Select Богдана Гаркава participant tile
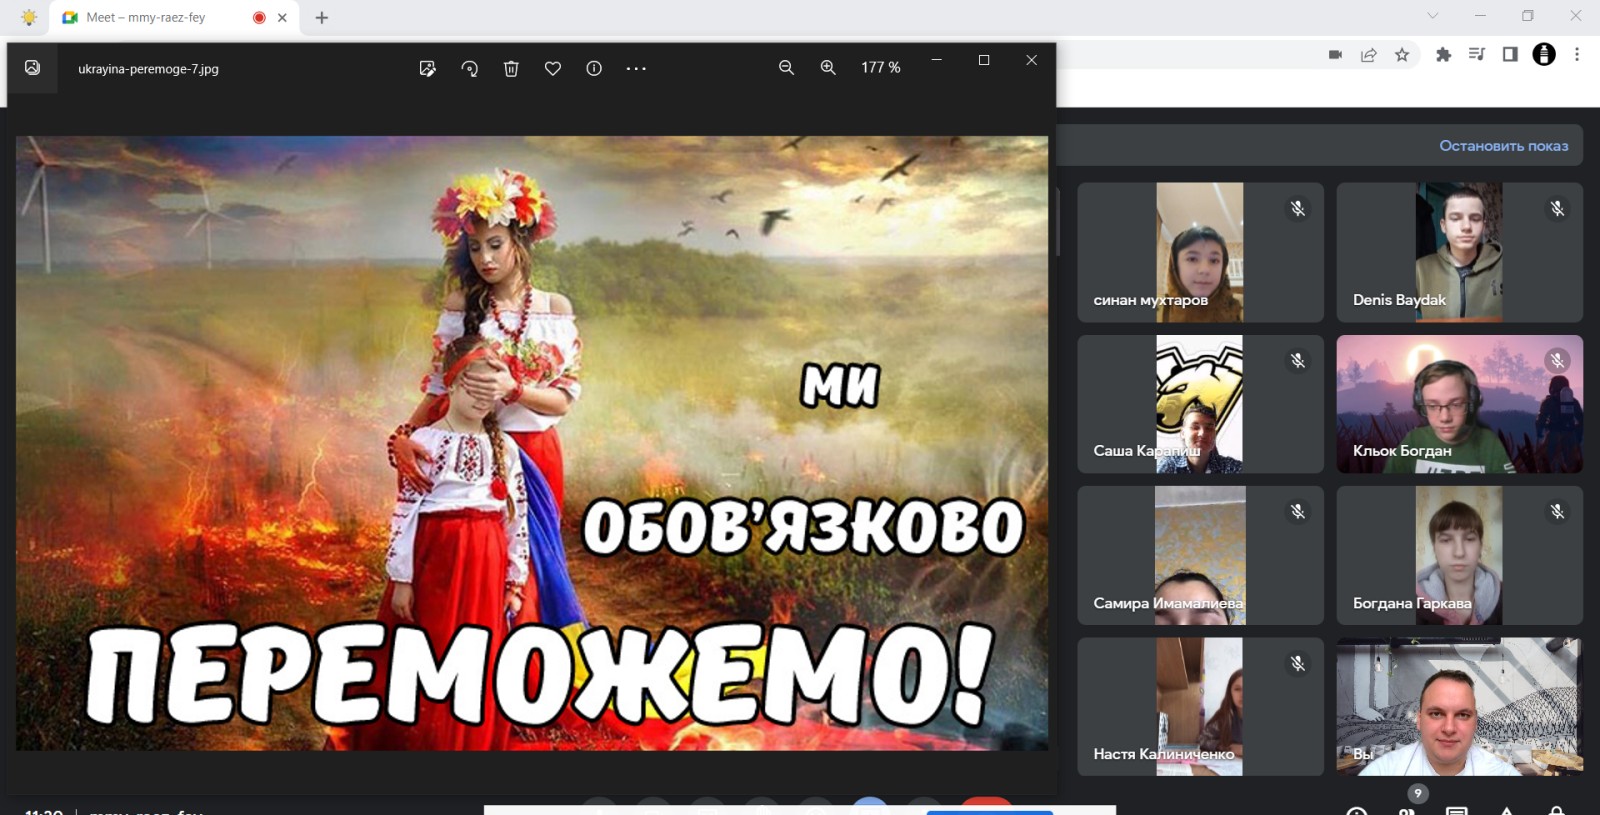The image size is (1600, 815). click(x=1459, y=556)
